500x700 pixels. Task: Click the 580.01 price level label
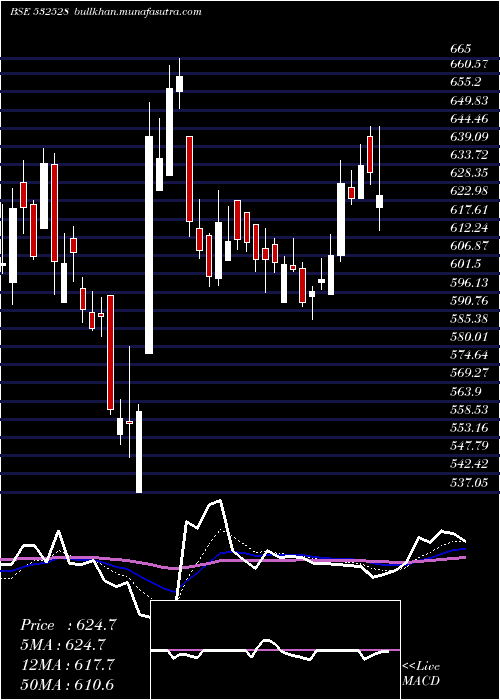point(469,337)
